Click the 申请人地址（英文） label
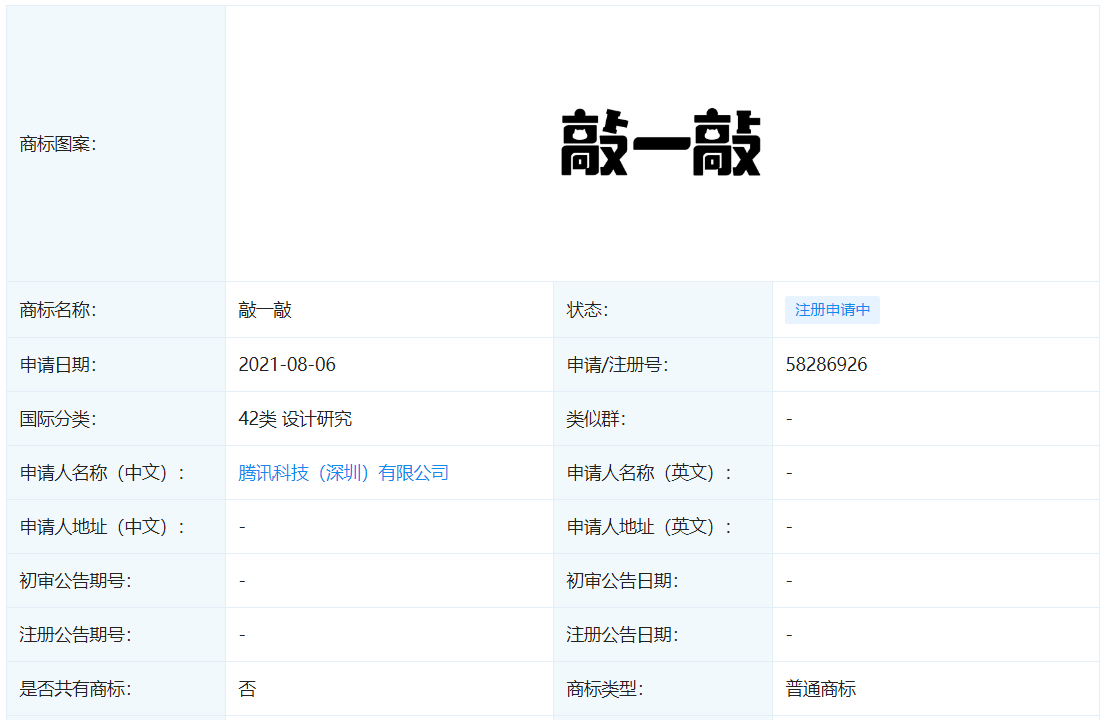The image size is (1107, 720). click(650, 527)
